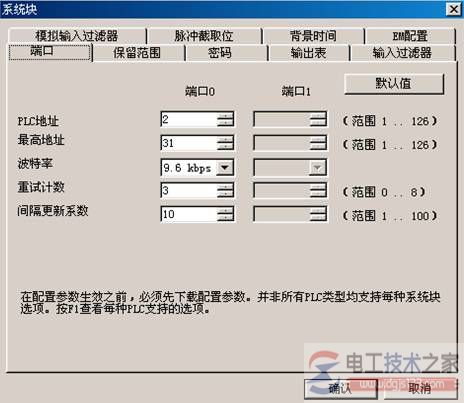Click the 系统块 title bar text
The image size is (464, 403).
coord(19,9)
